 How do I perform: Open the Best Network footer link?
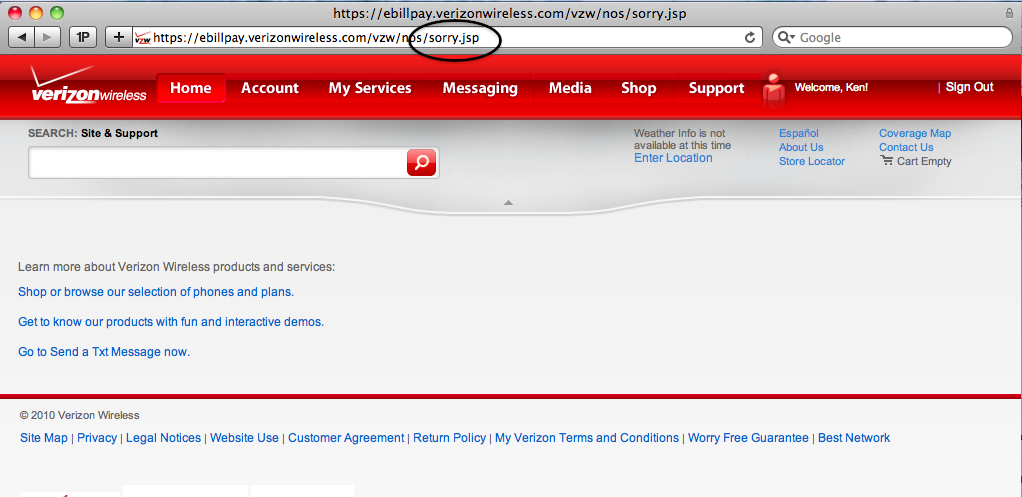(x=854, y=438)
